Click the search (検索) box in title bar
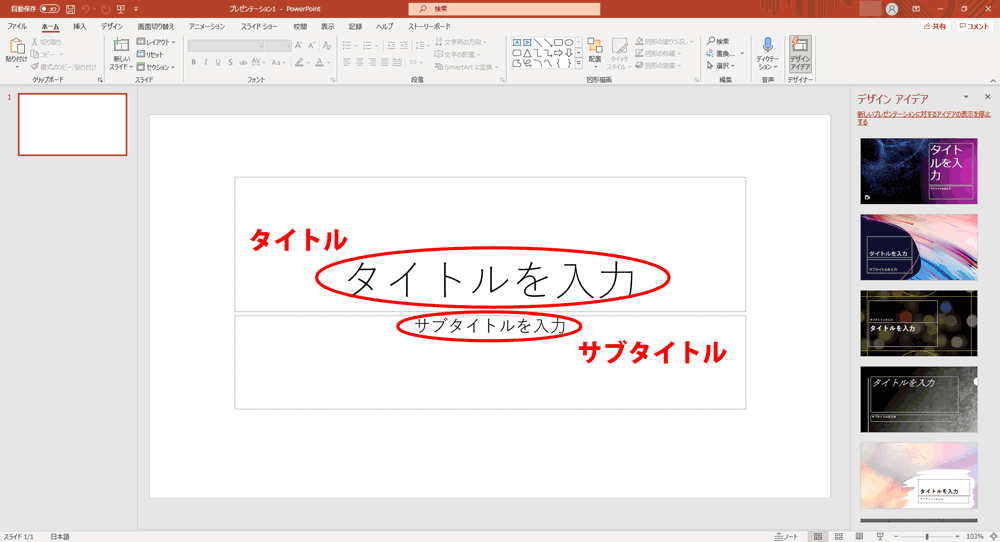Image resolution: width=1000 pixels, height=542 pixels. pos(504,9)
